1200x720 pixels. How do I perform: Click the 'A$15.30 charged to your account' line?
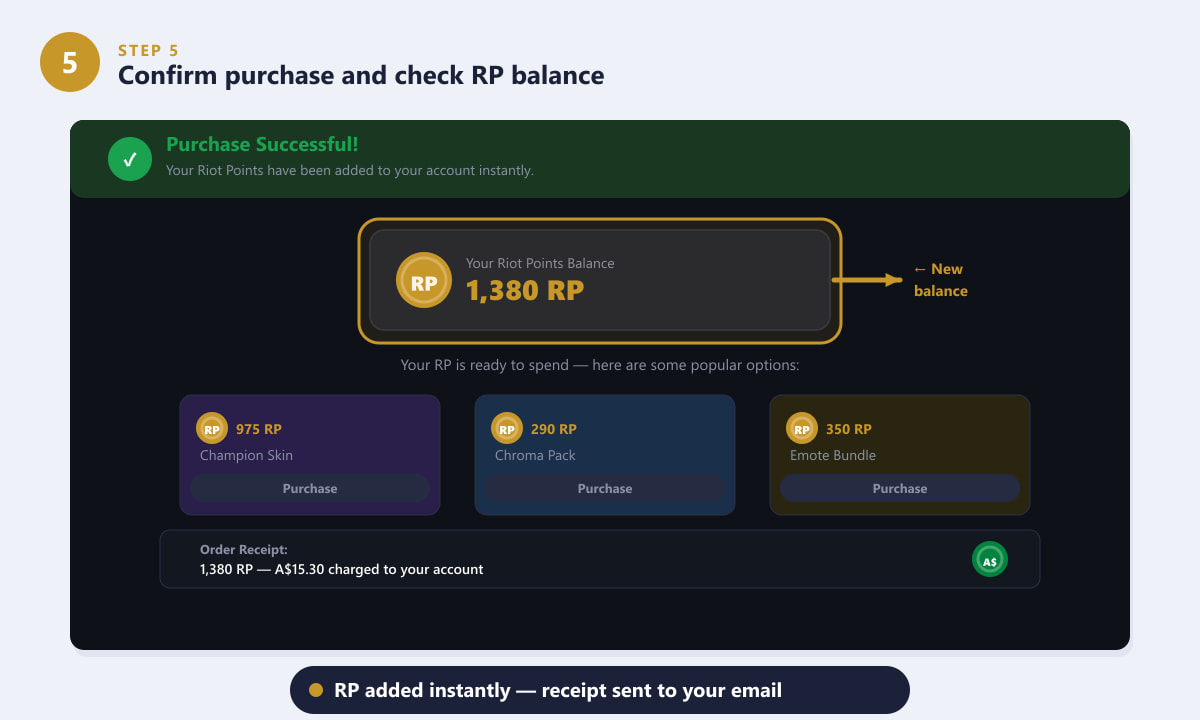pyautogui.click(x=341, y=569)
